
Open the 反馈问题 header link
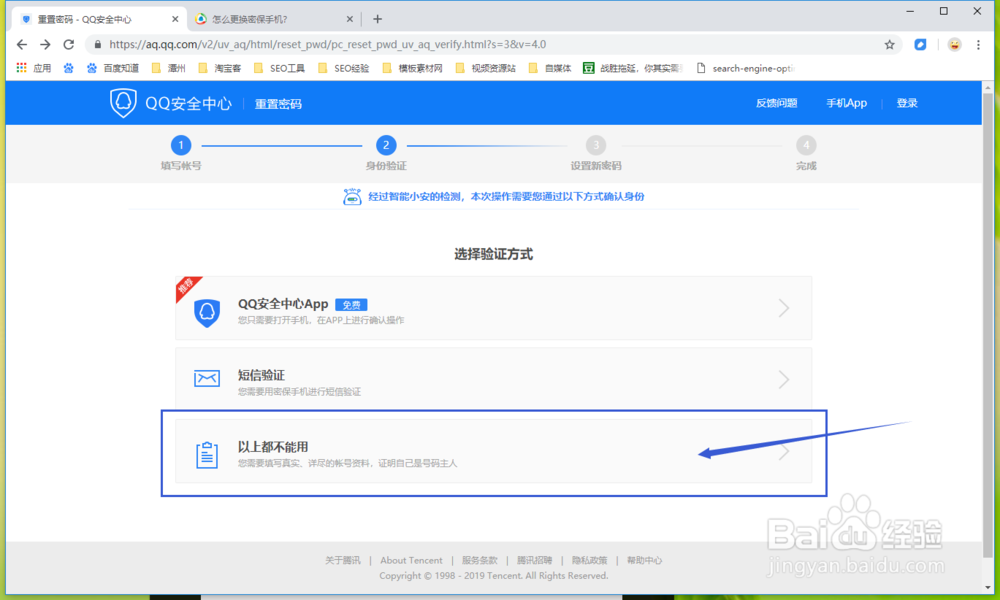click(776, 103)
